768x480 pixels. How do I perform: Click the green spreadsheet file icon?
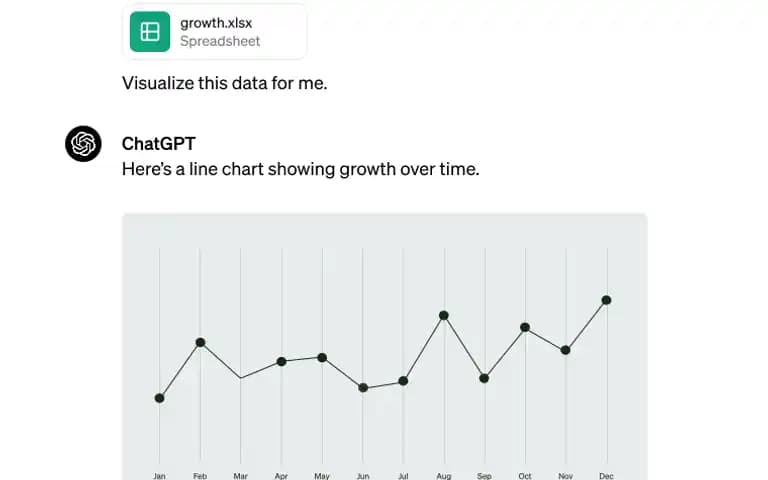pos(150,32)
